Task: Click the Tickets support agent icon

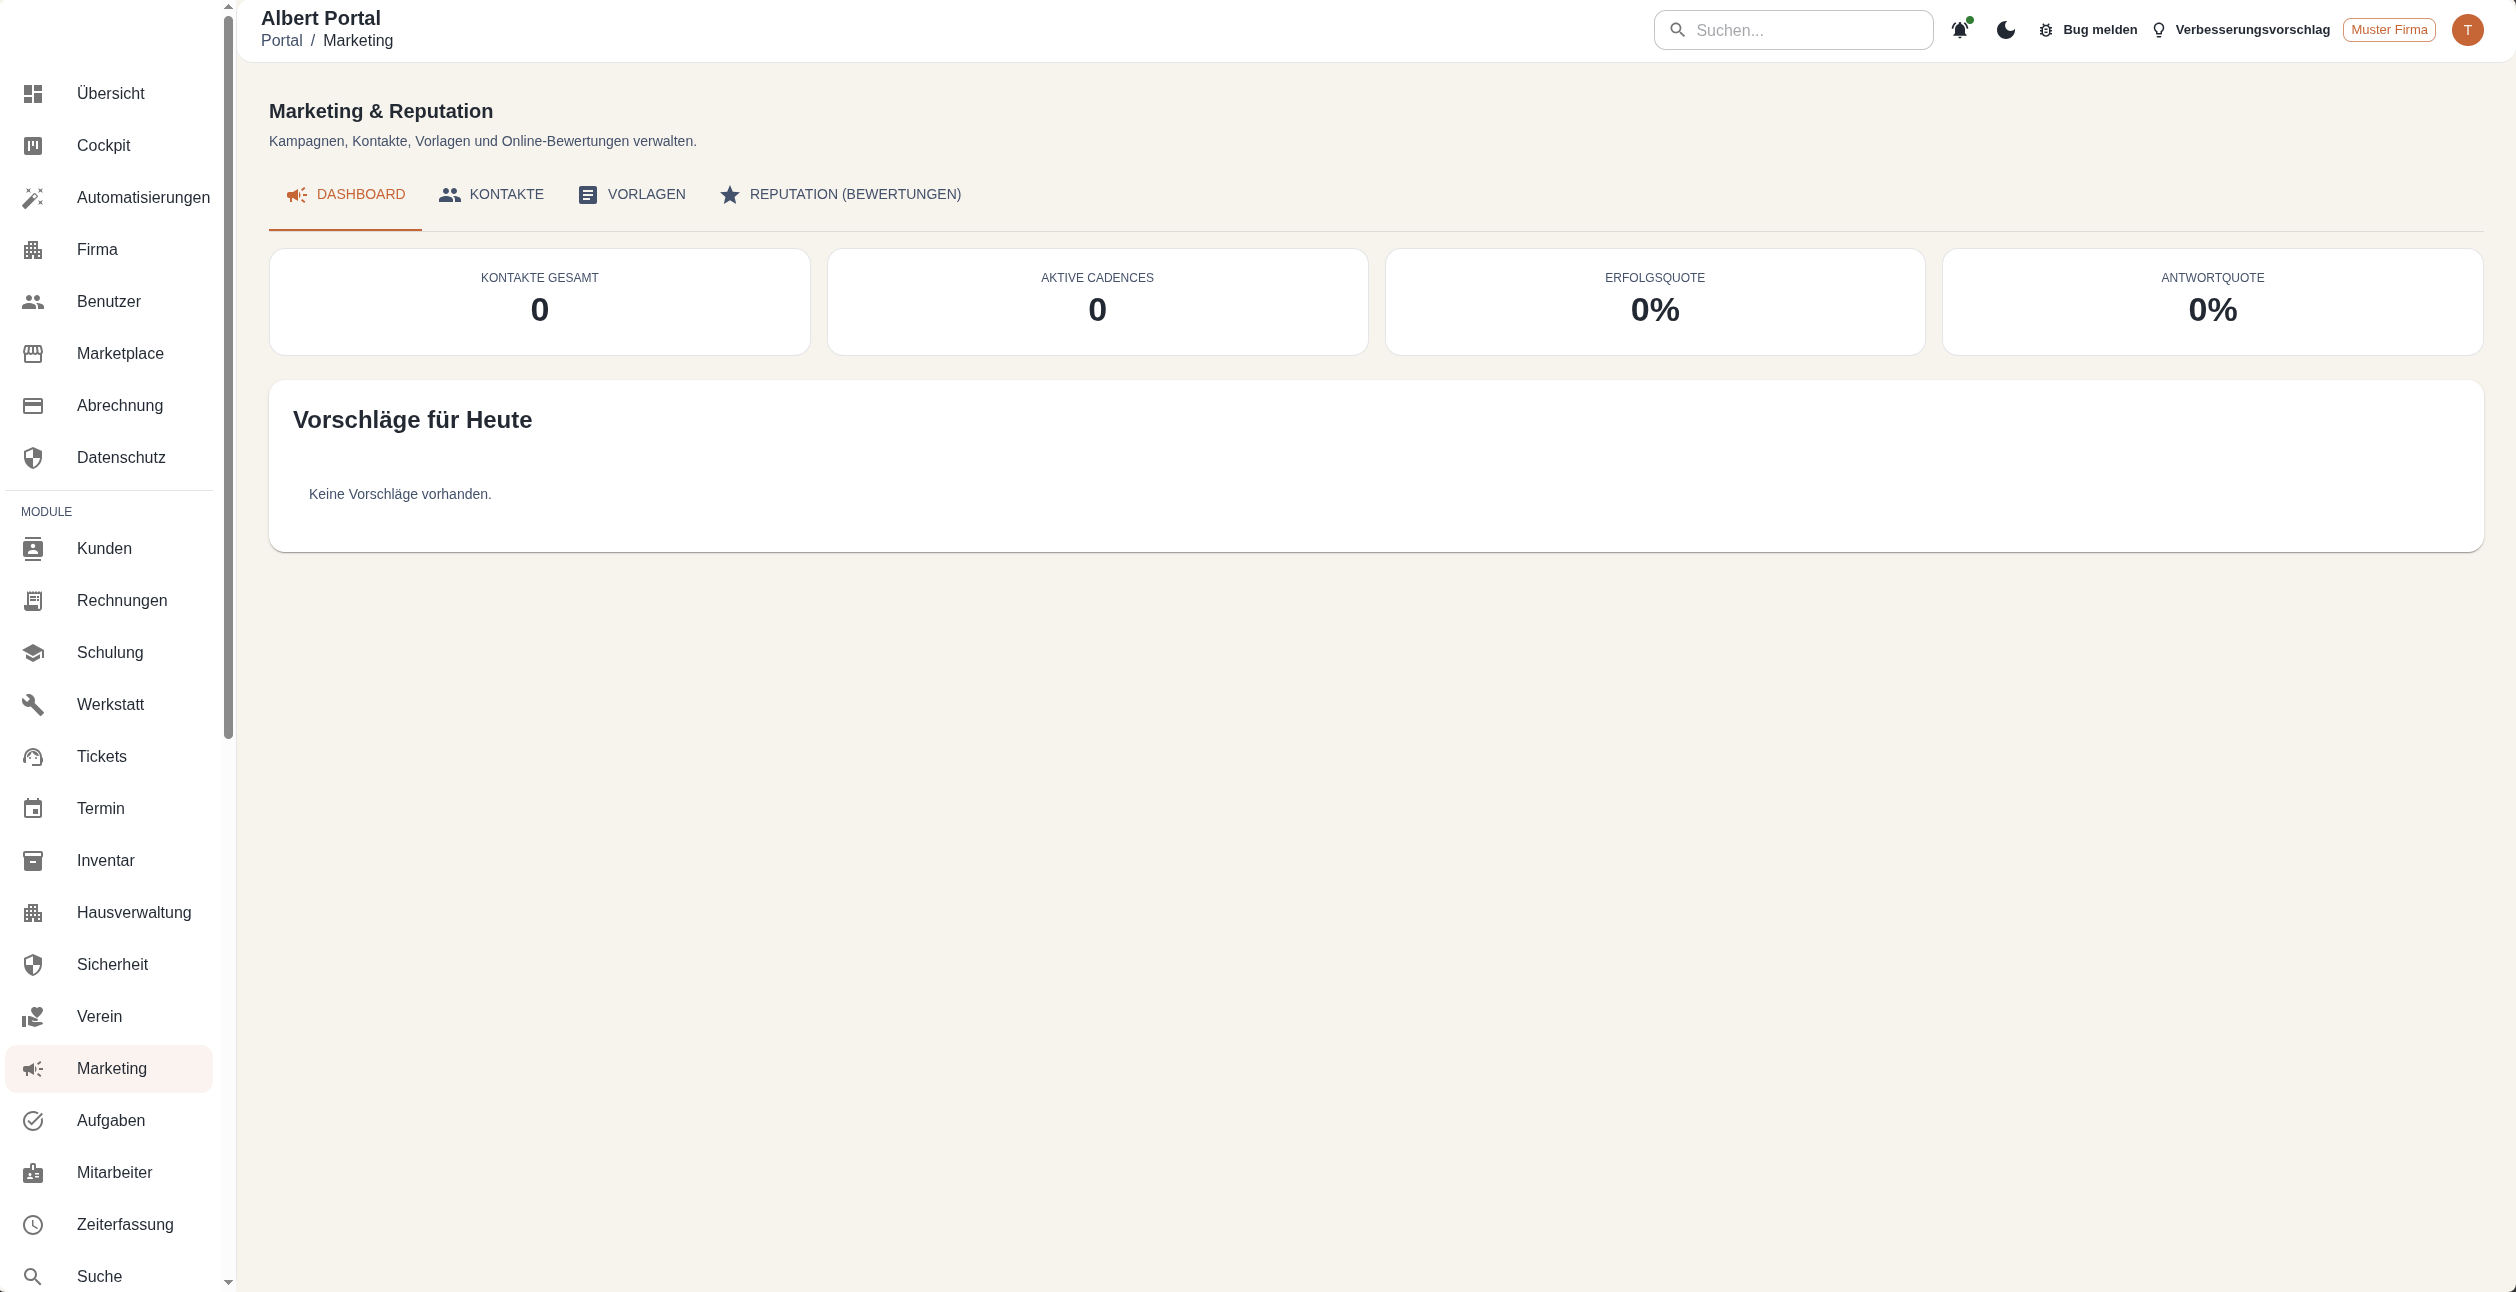Action: [33, 757]
